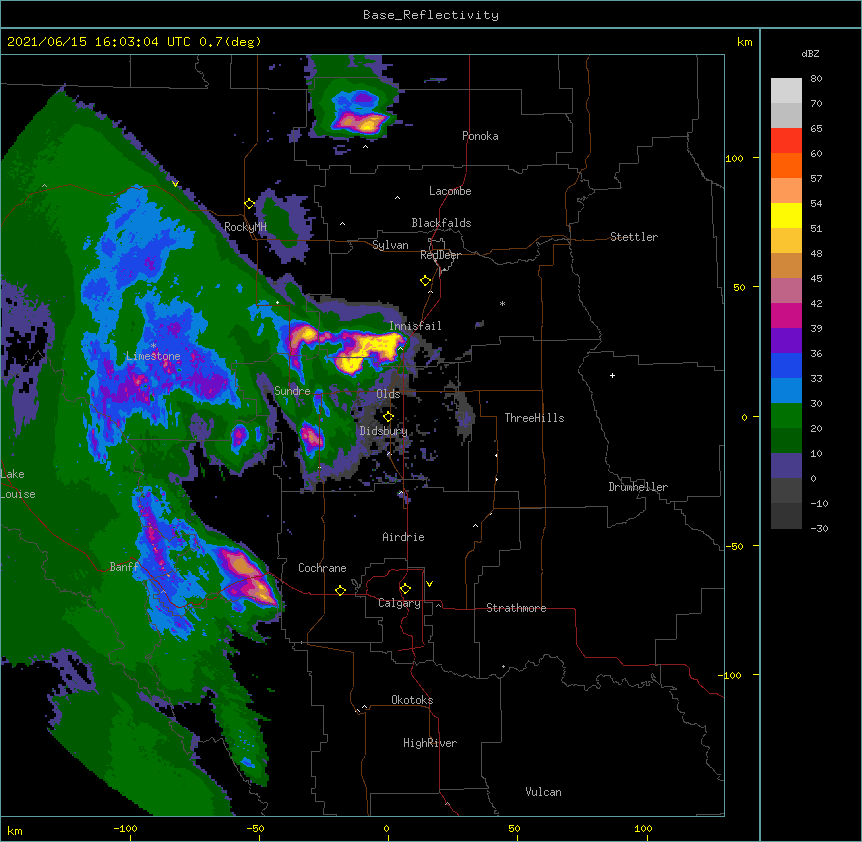Viewport: 862px width, 842px height.
Task: Click the Ponoka city label
Action: pyautogui.click(x=480, y=136)
